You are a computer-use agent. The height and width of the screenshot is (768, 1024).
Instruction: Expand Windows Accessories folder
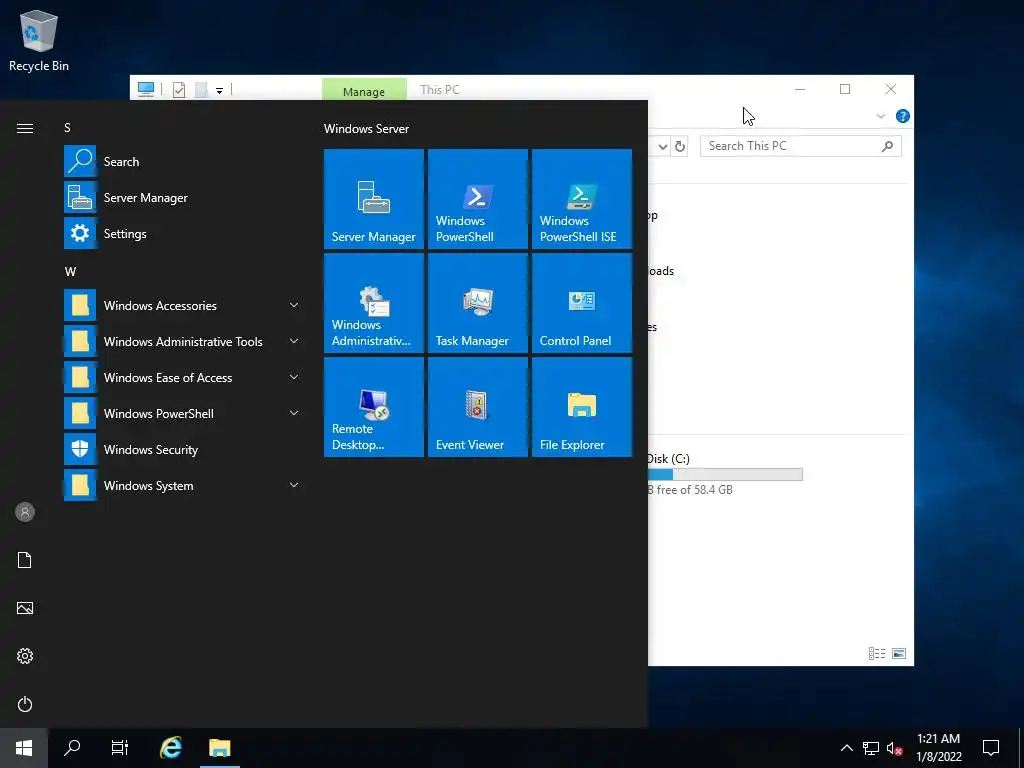183,305
